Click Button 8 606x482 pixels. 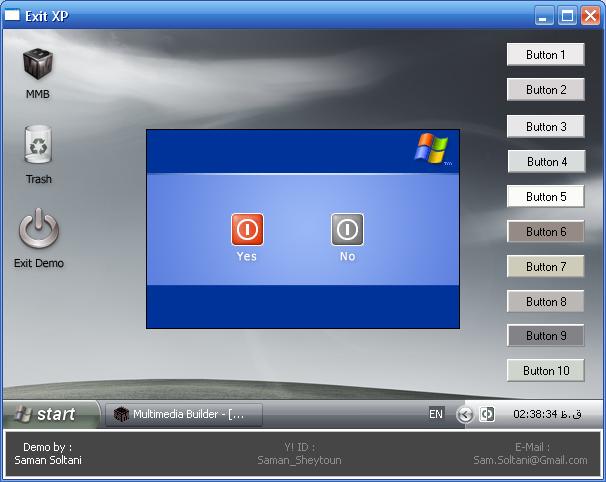click(545, 301)
